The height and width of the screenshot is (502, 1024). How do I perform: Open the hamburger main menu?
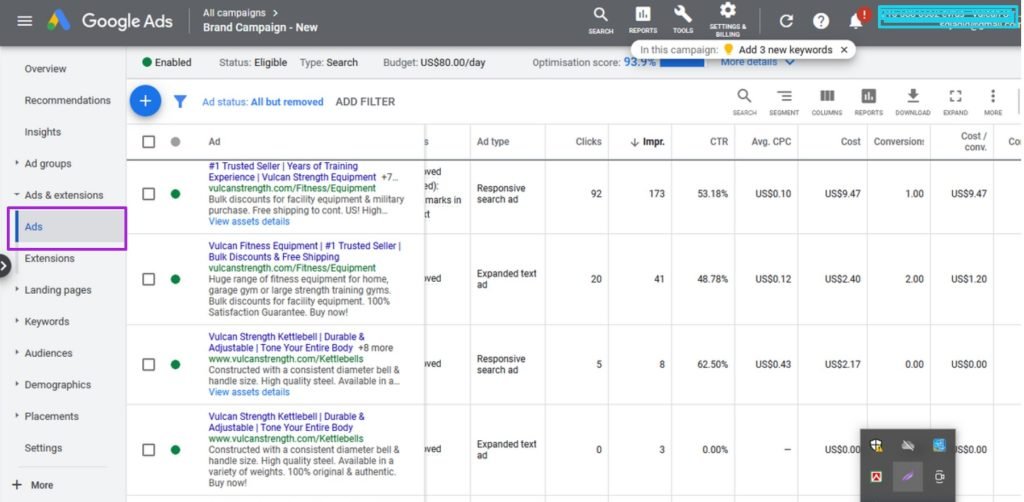pos(25,21)
